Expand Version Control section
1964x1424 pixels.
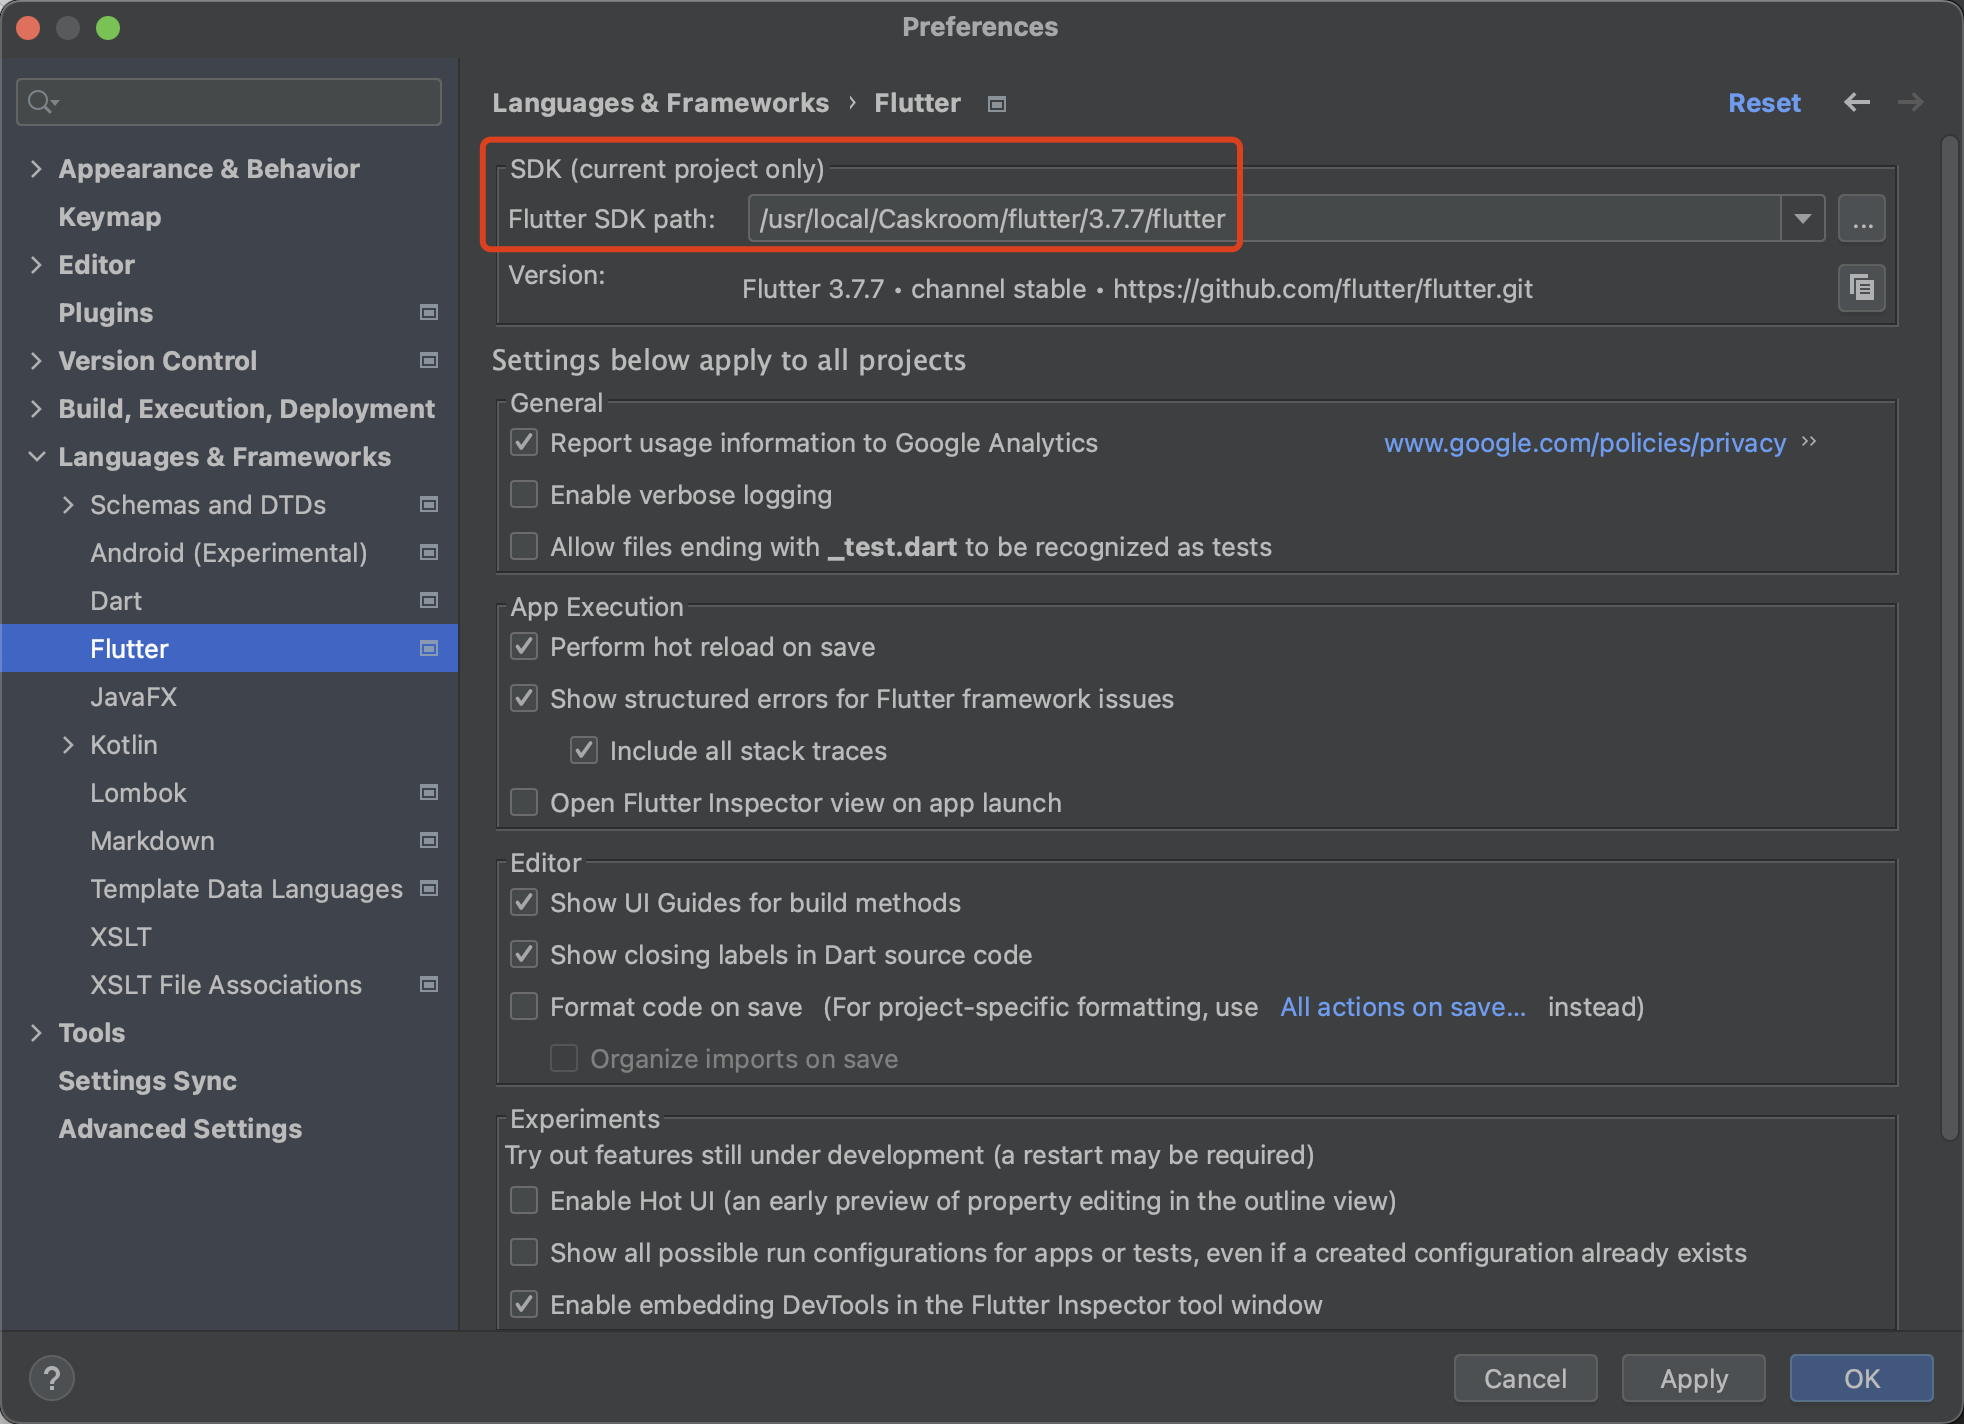pos(36,361)
